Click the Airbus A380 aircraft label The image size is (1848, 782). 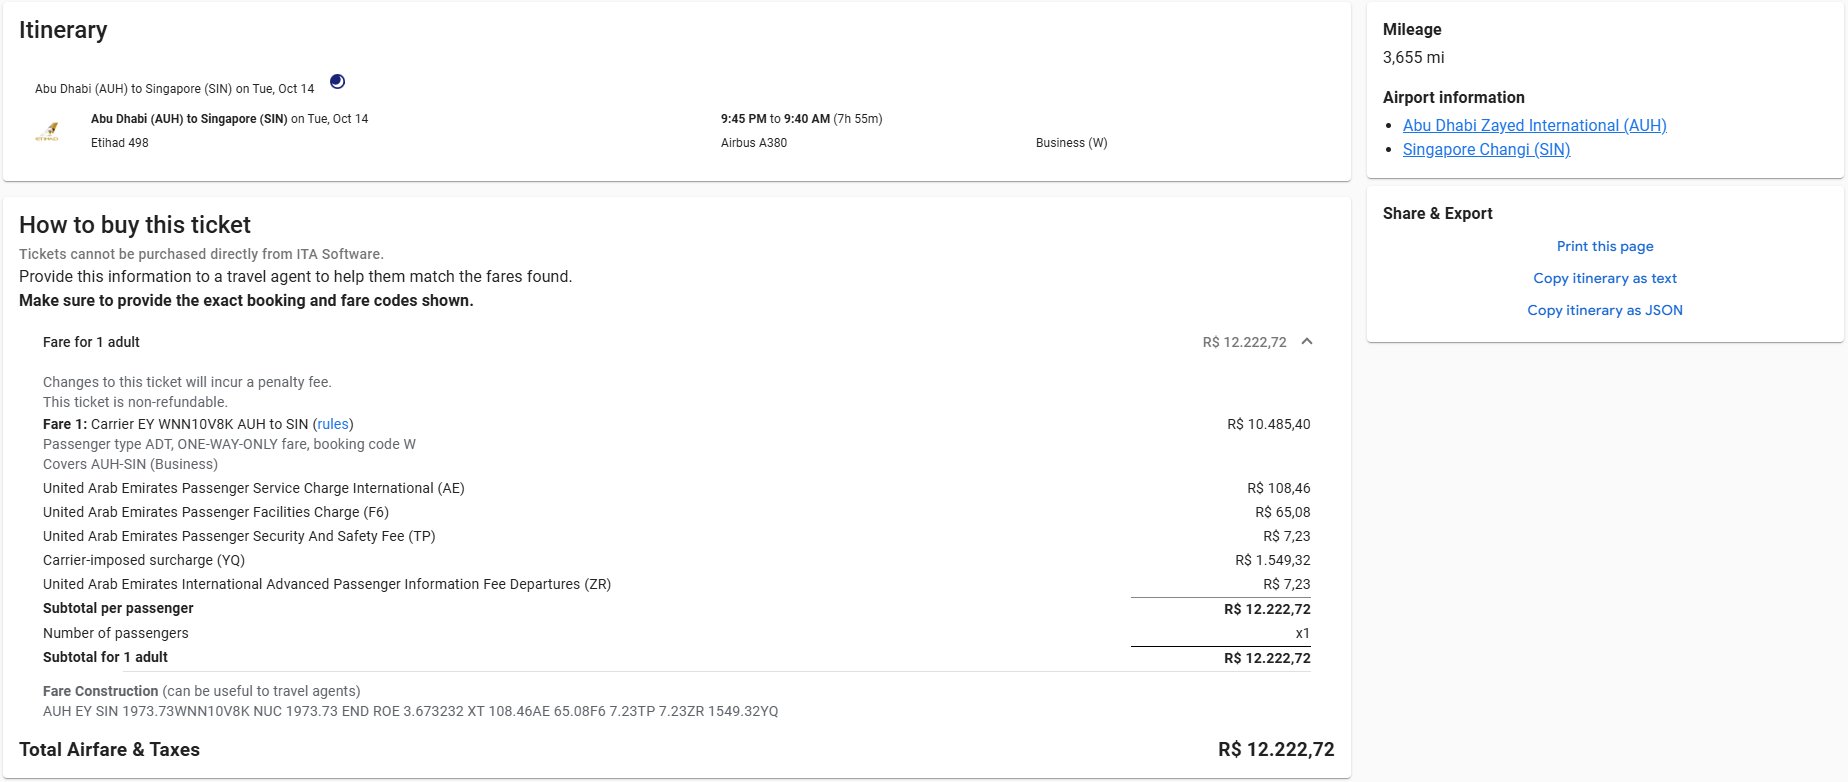point(753,143)
